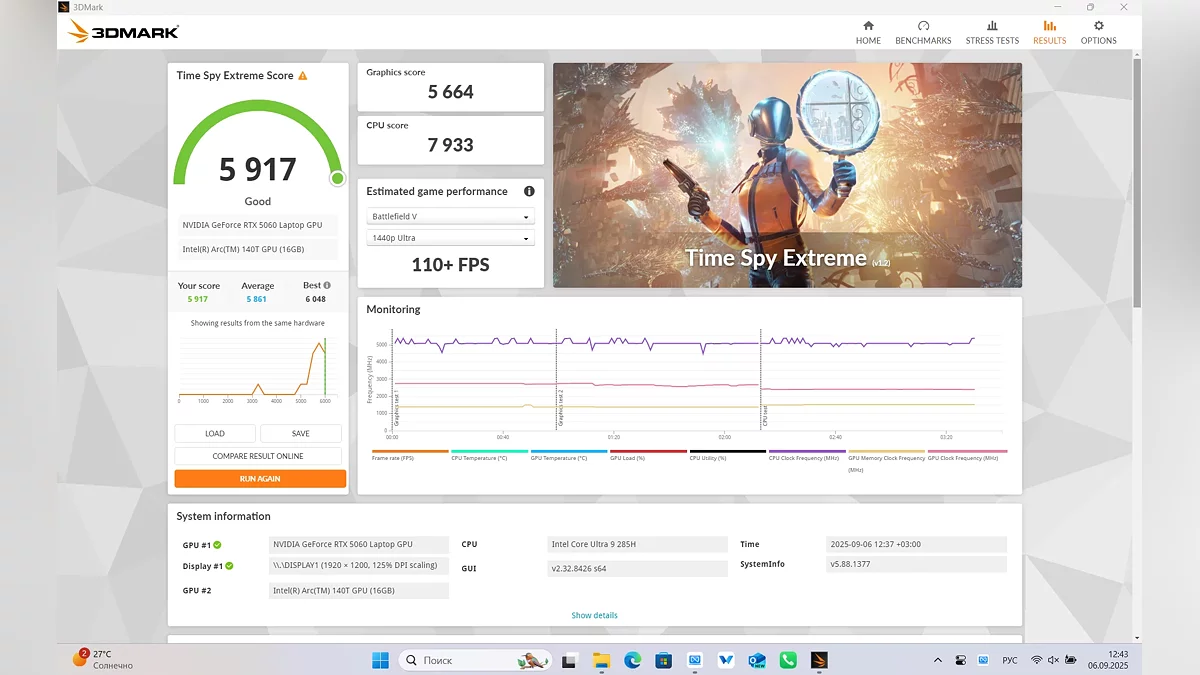Click the info icon beside Best score

tap(327, 285)
